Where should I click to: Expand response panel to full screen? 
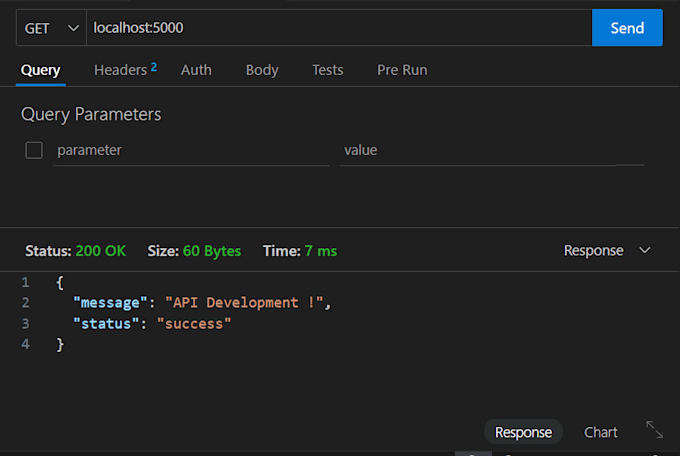tap(654, 430)
